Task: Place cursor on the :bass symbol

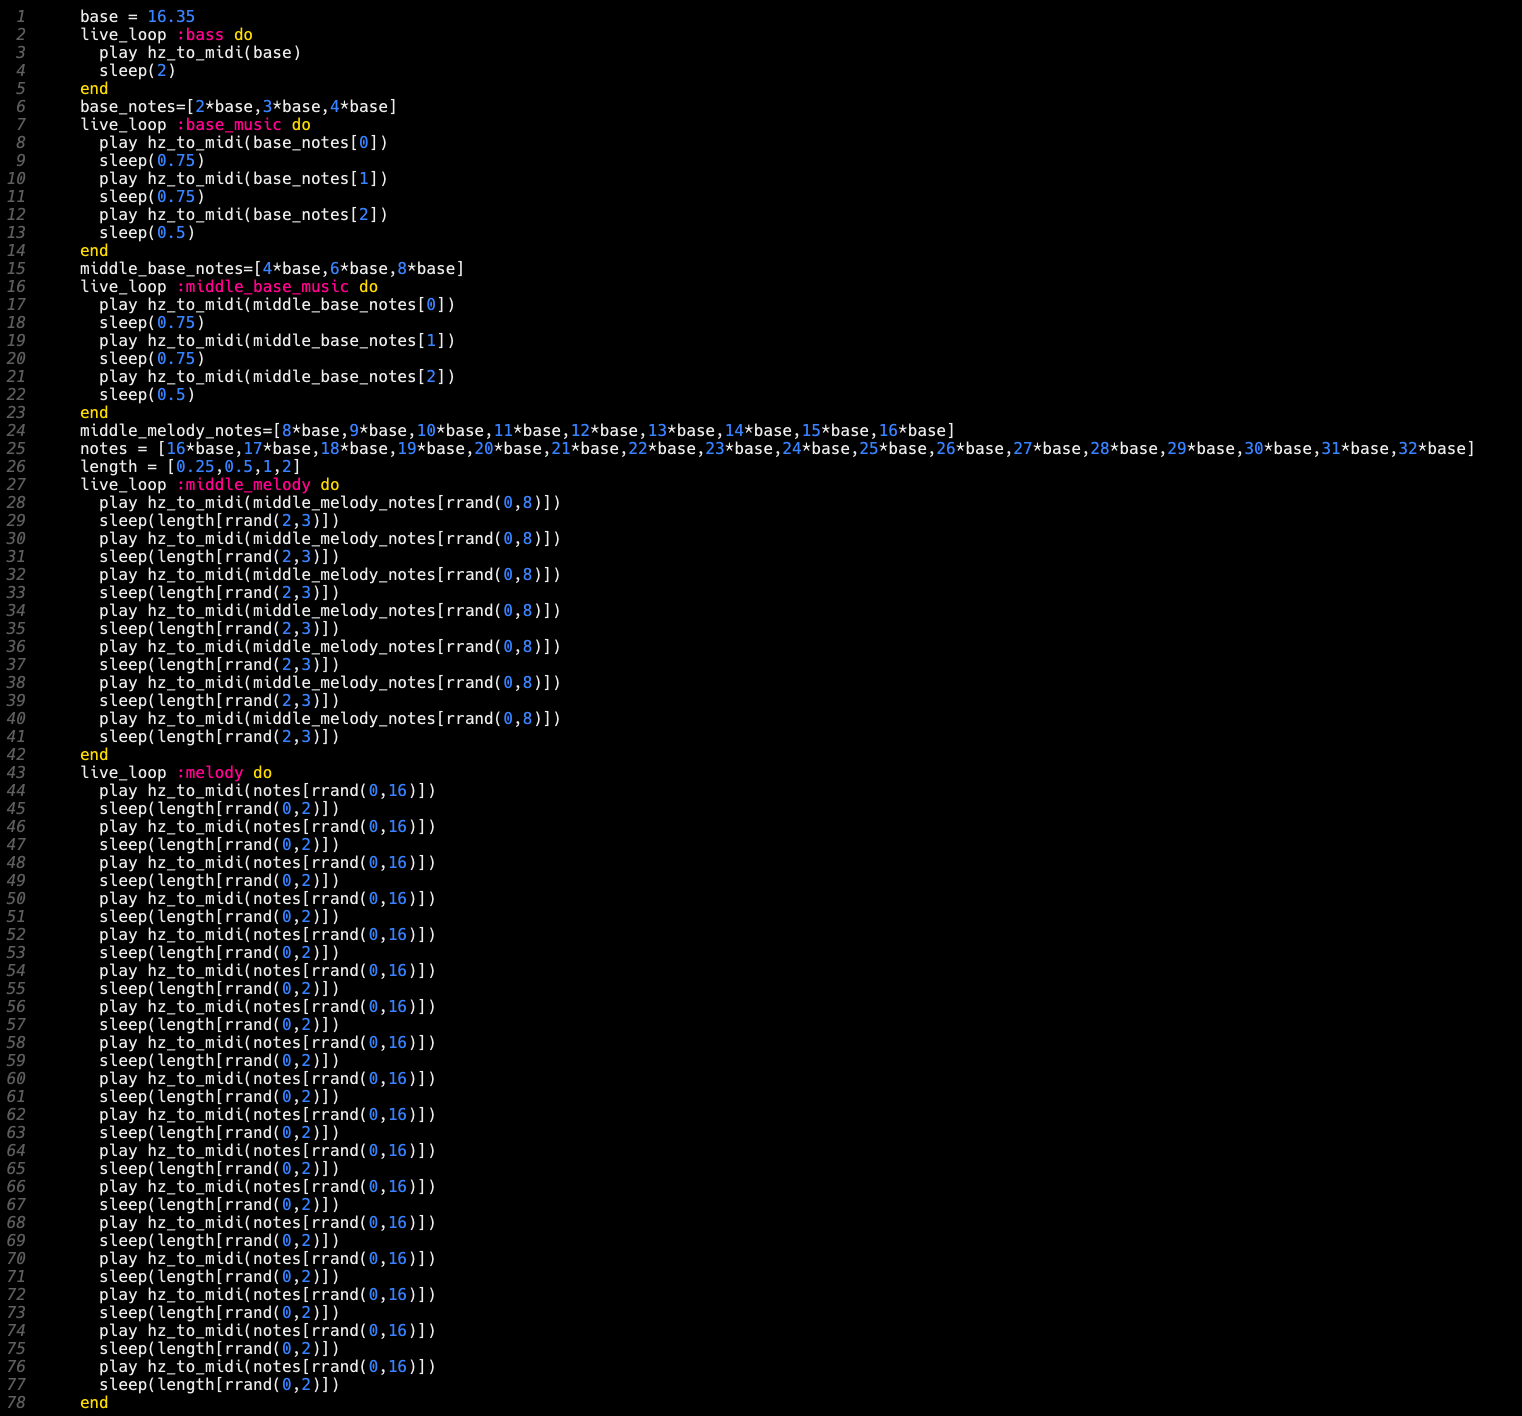Action: point(200,34)
